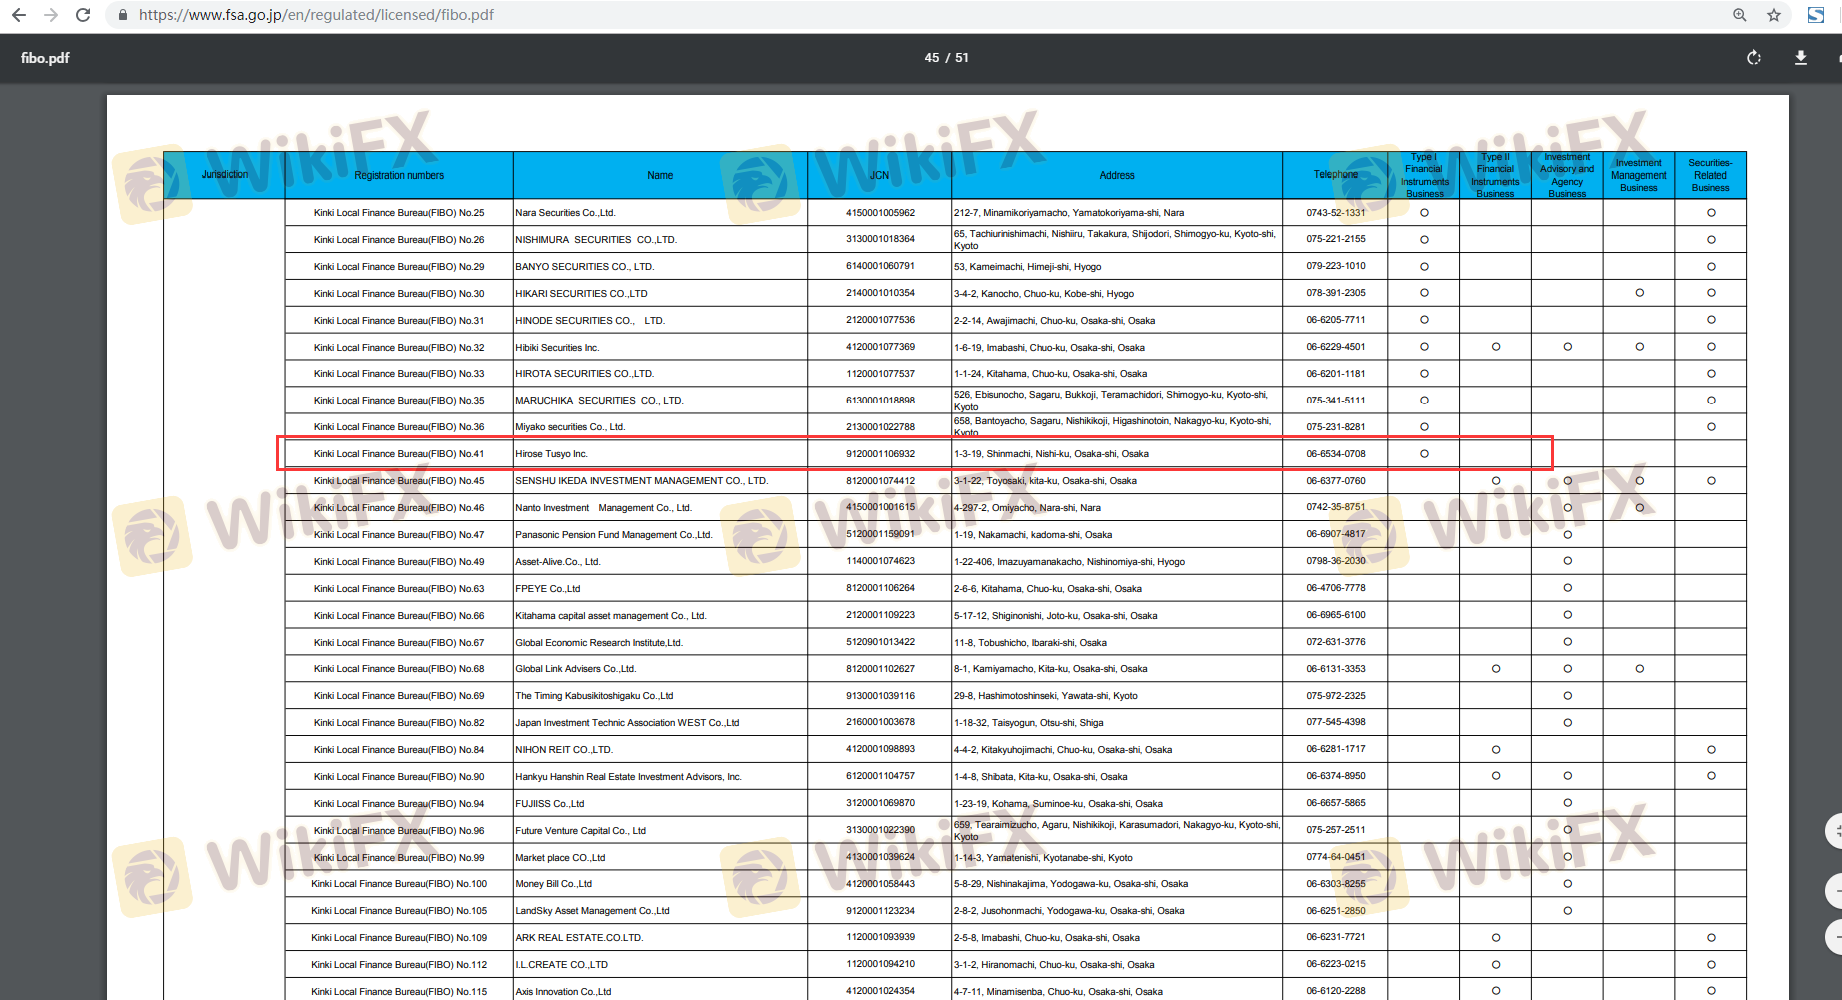The width and height of the screenshot is (1842, 1000).
Task: Bookmark this page with the star icon
Action: point(1774,15)
